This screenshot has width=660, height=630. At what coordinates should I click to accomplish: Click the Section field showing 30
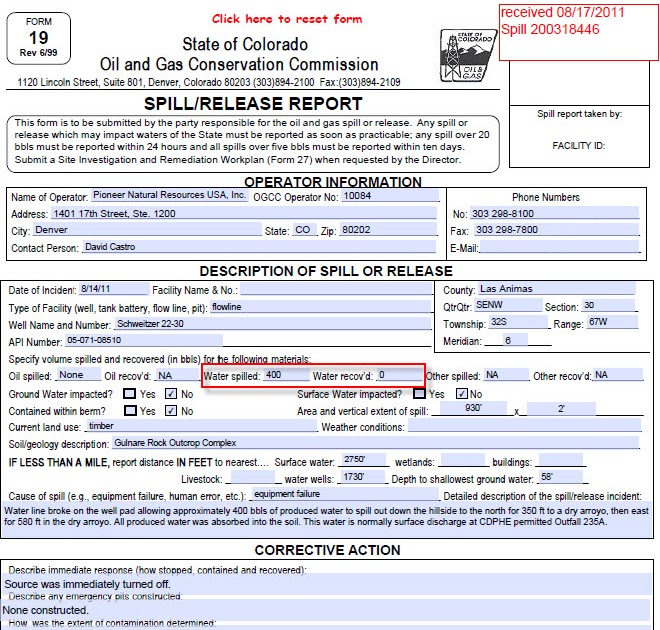[609, 305]
